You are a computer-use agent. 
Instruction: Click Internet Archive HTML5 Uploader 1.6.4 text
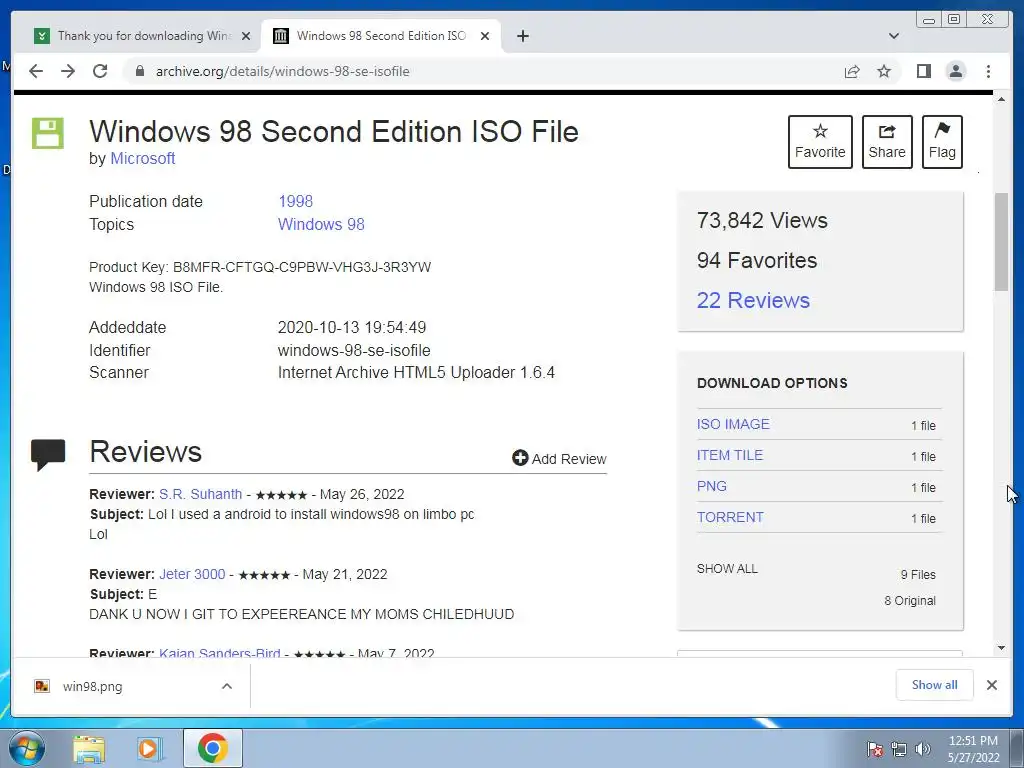point(417,372)
